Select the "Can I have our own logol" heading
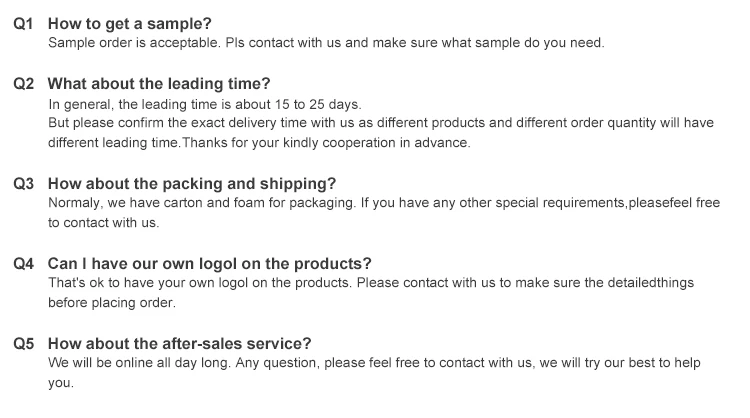The image size is (750, 418). tap(210, 264)
